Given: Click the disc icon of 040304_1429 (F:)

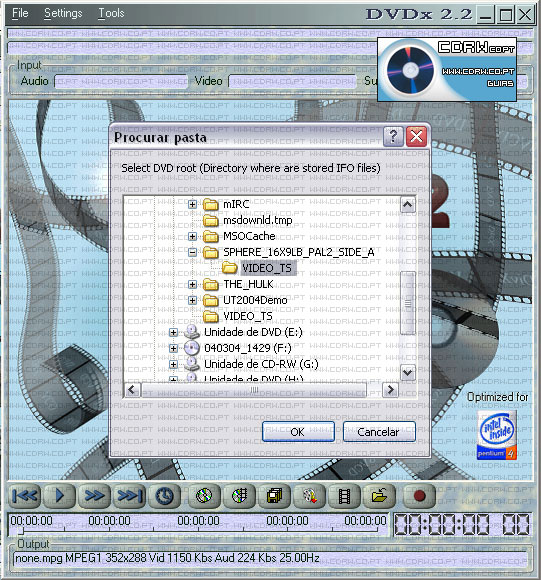Looking at the screenshot, I should 192,348.
